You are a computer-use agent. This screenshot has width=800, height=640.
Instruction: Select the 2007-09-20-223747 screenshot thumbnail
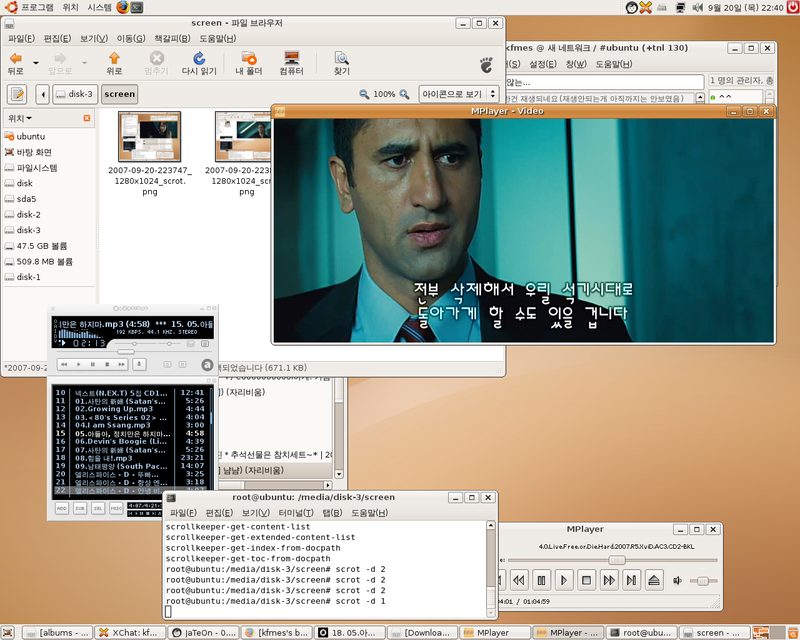(149, 137)
